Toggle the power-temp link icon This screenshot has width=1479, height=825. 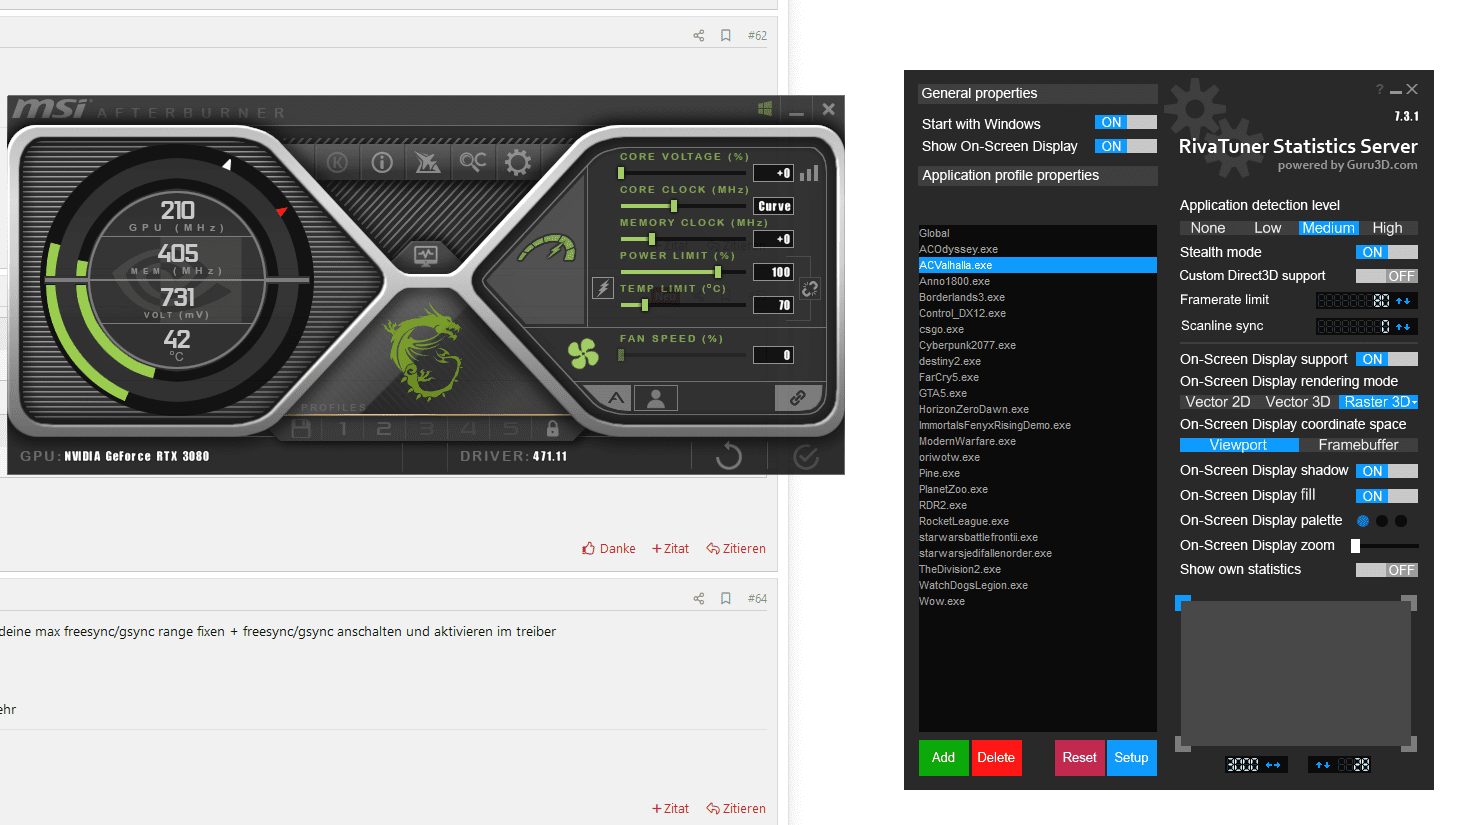tap(810, 289)
